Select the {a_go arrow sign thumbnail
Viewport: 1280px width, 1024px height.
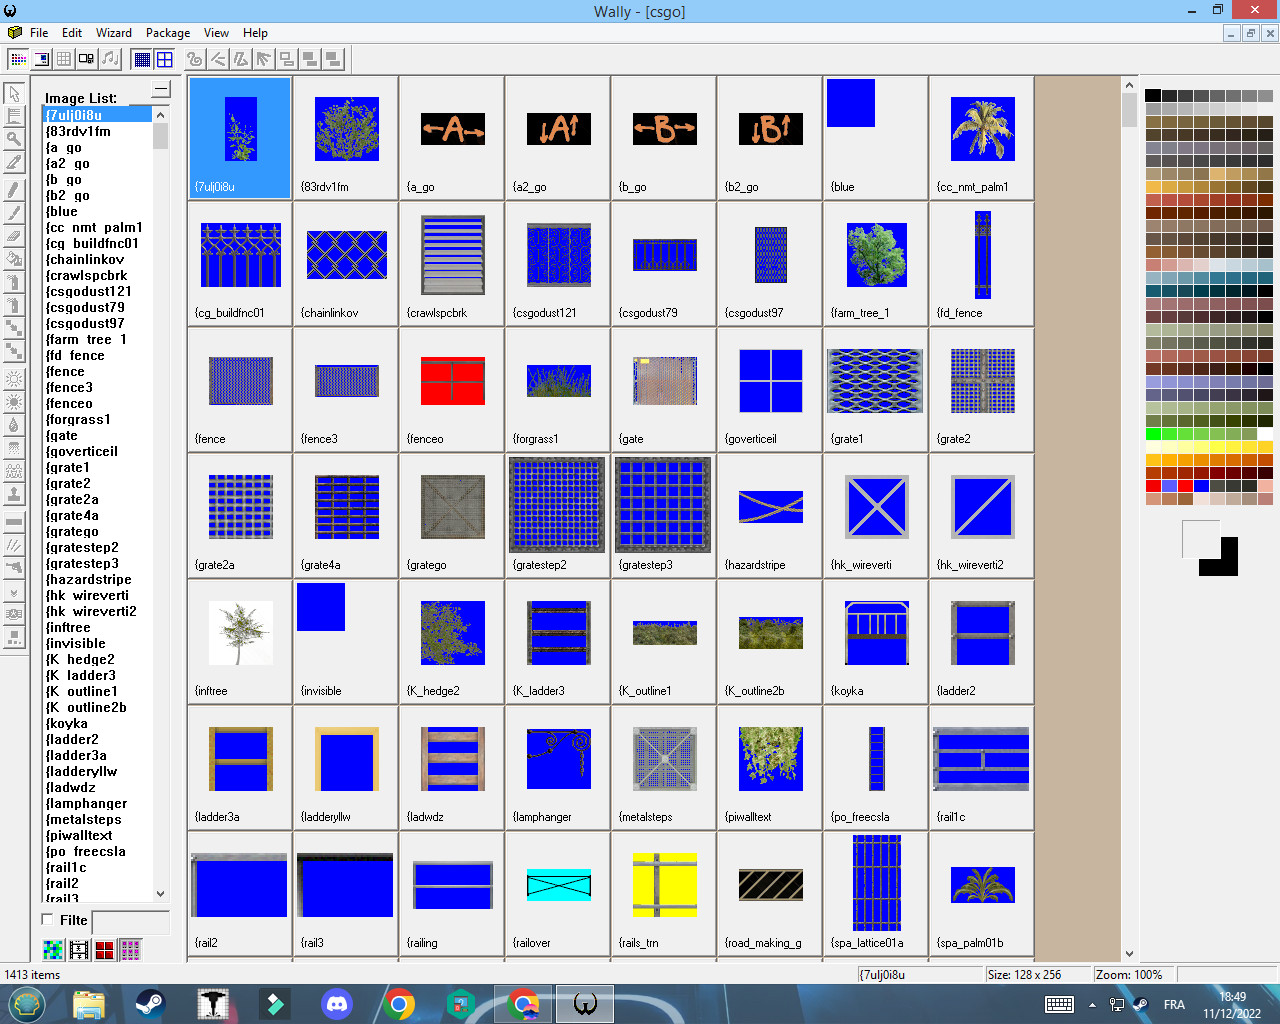coord(452,137)
